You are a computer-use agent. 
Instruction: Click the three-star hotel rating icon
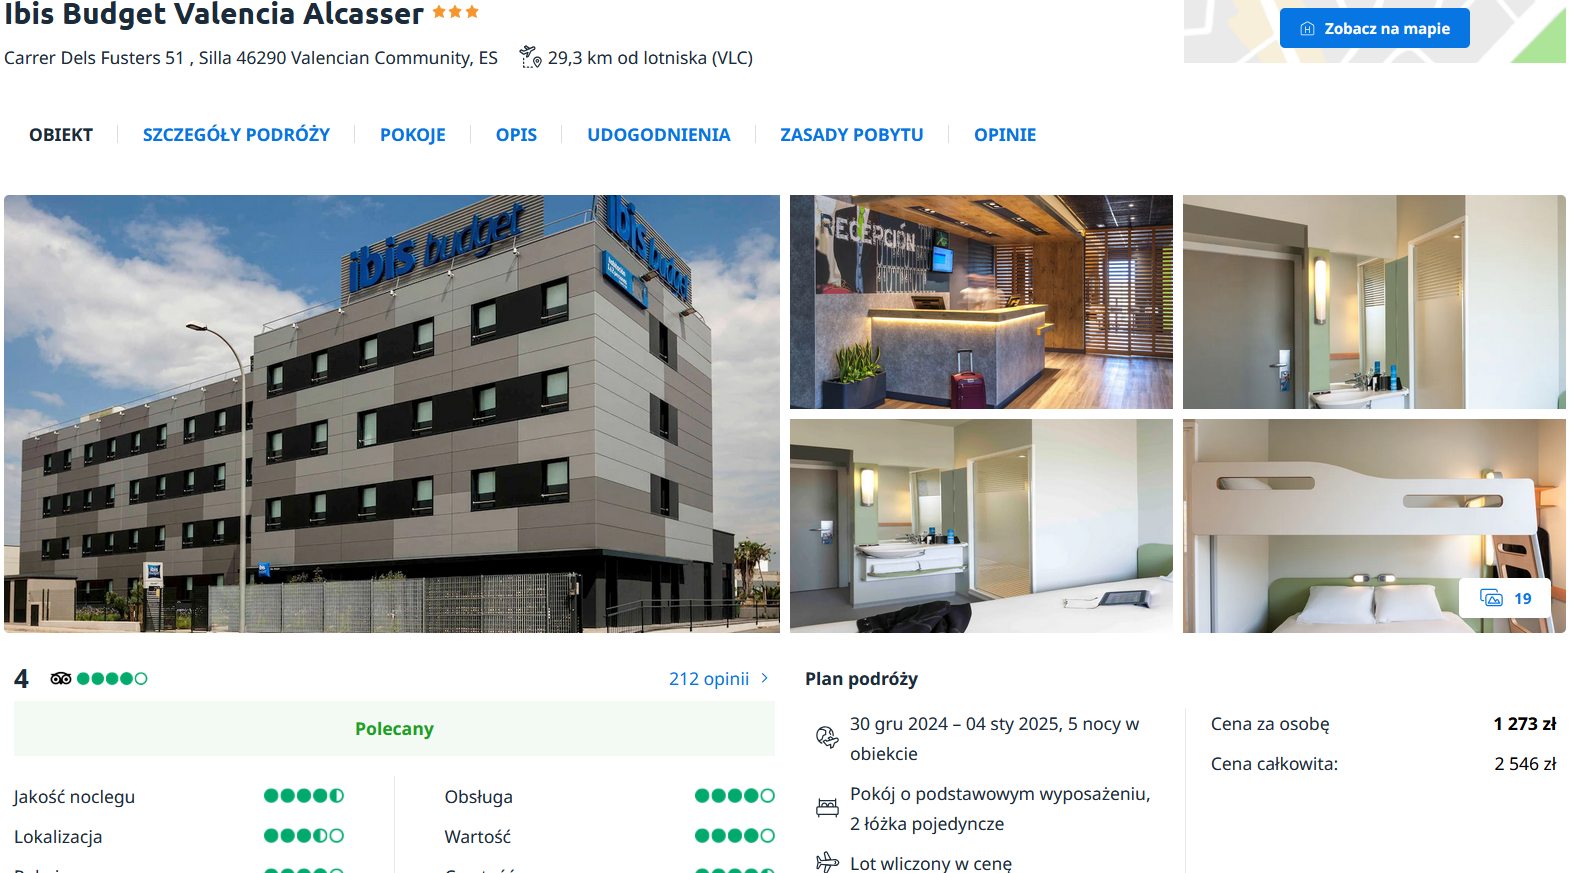[x=456, y=12]
